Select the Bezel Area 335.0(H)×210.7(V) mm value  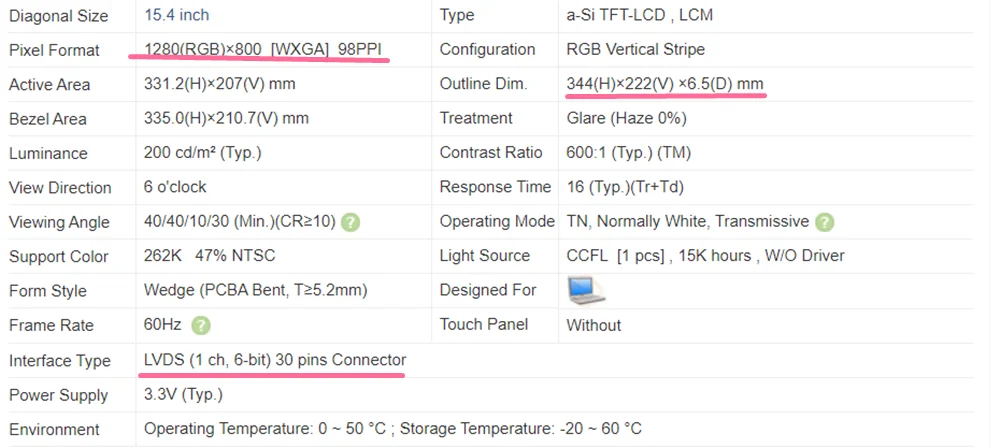click(226, 119)
